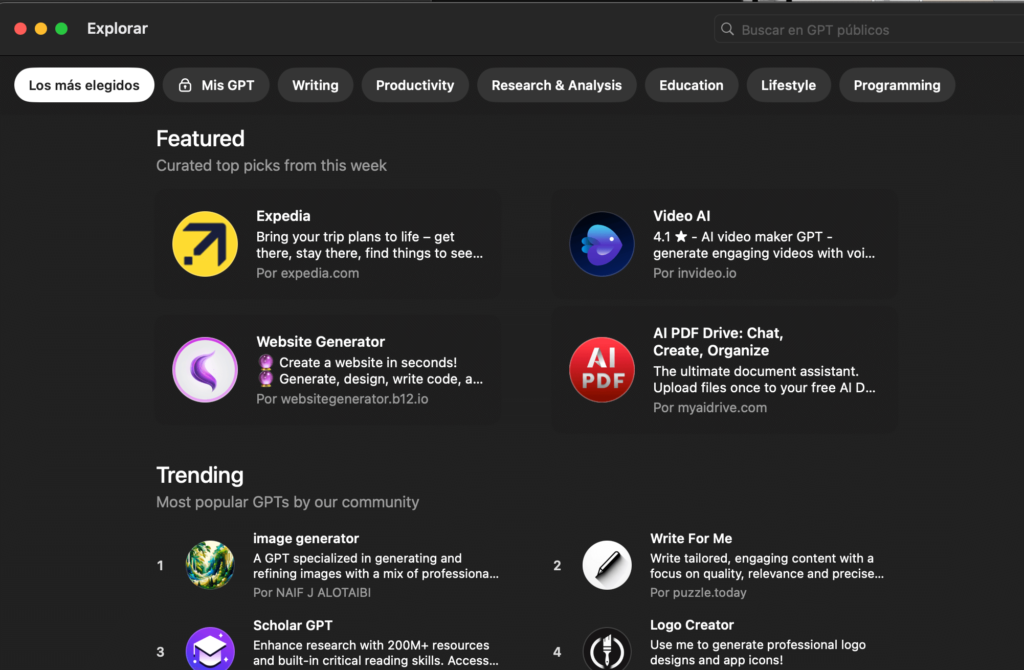The height and width of the screenshot is (670, 1024).
Task: Open the Website Generator title
Action: [x=321, y=342]
